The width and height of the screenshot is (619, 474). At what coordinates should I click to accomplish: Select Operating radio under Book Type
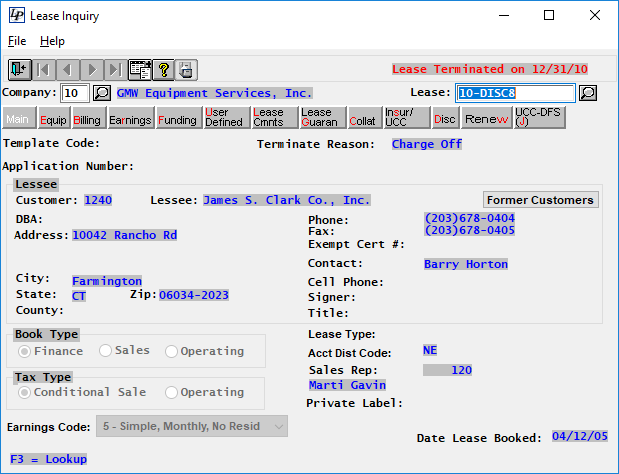(171, 351)
